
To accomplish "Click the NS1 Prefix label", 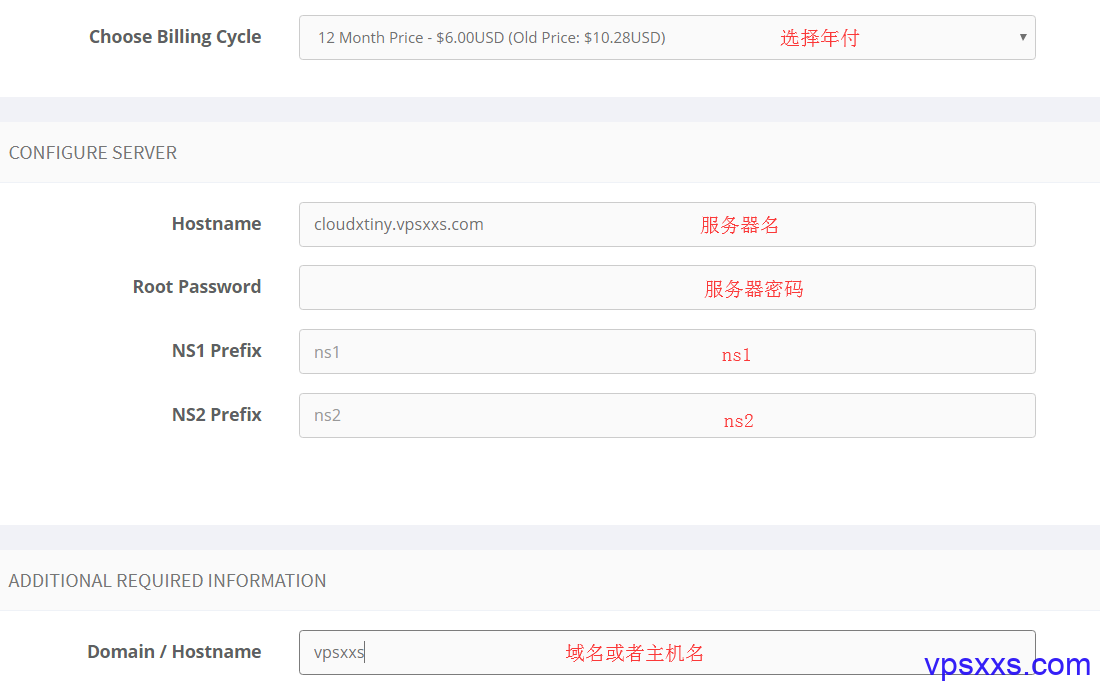I will [x=216, y=351].
